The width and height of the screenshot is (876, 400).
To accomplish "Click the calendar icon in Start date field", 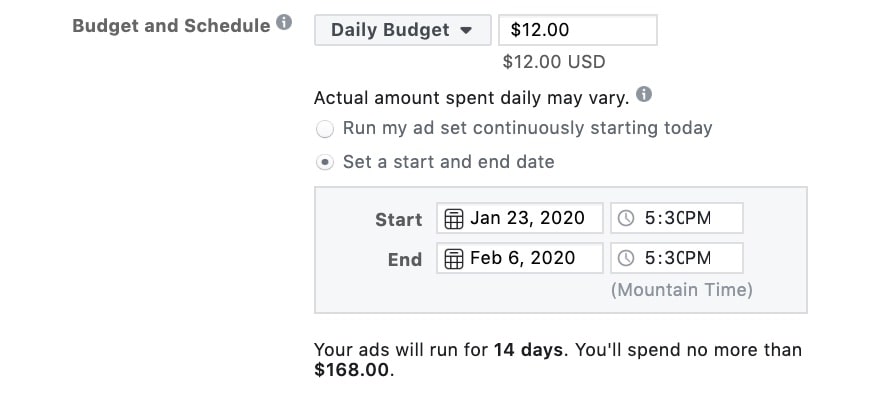I will (x=453, y=219).
